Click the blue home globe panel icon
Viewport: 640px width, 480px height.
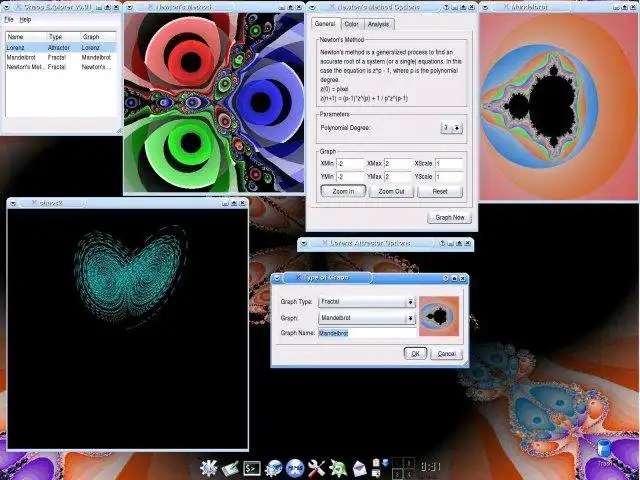point(295,468)
